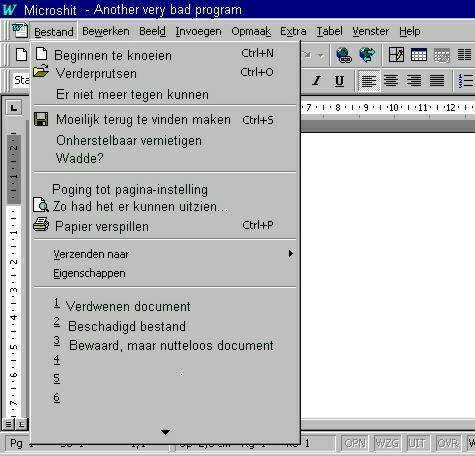Select the Align Right button
Image resolution: width=475 pixels, height=456 pixels.
(414, 81)
